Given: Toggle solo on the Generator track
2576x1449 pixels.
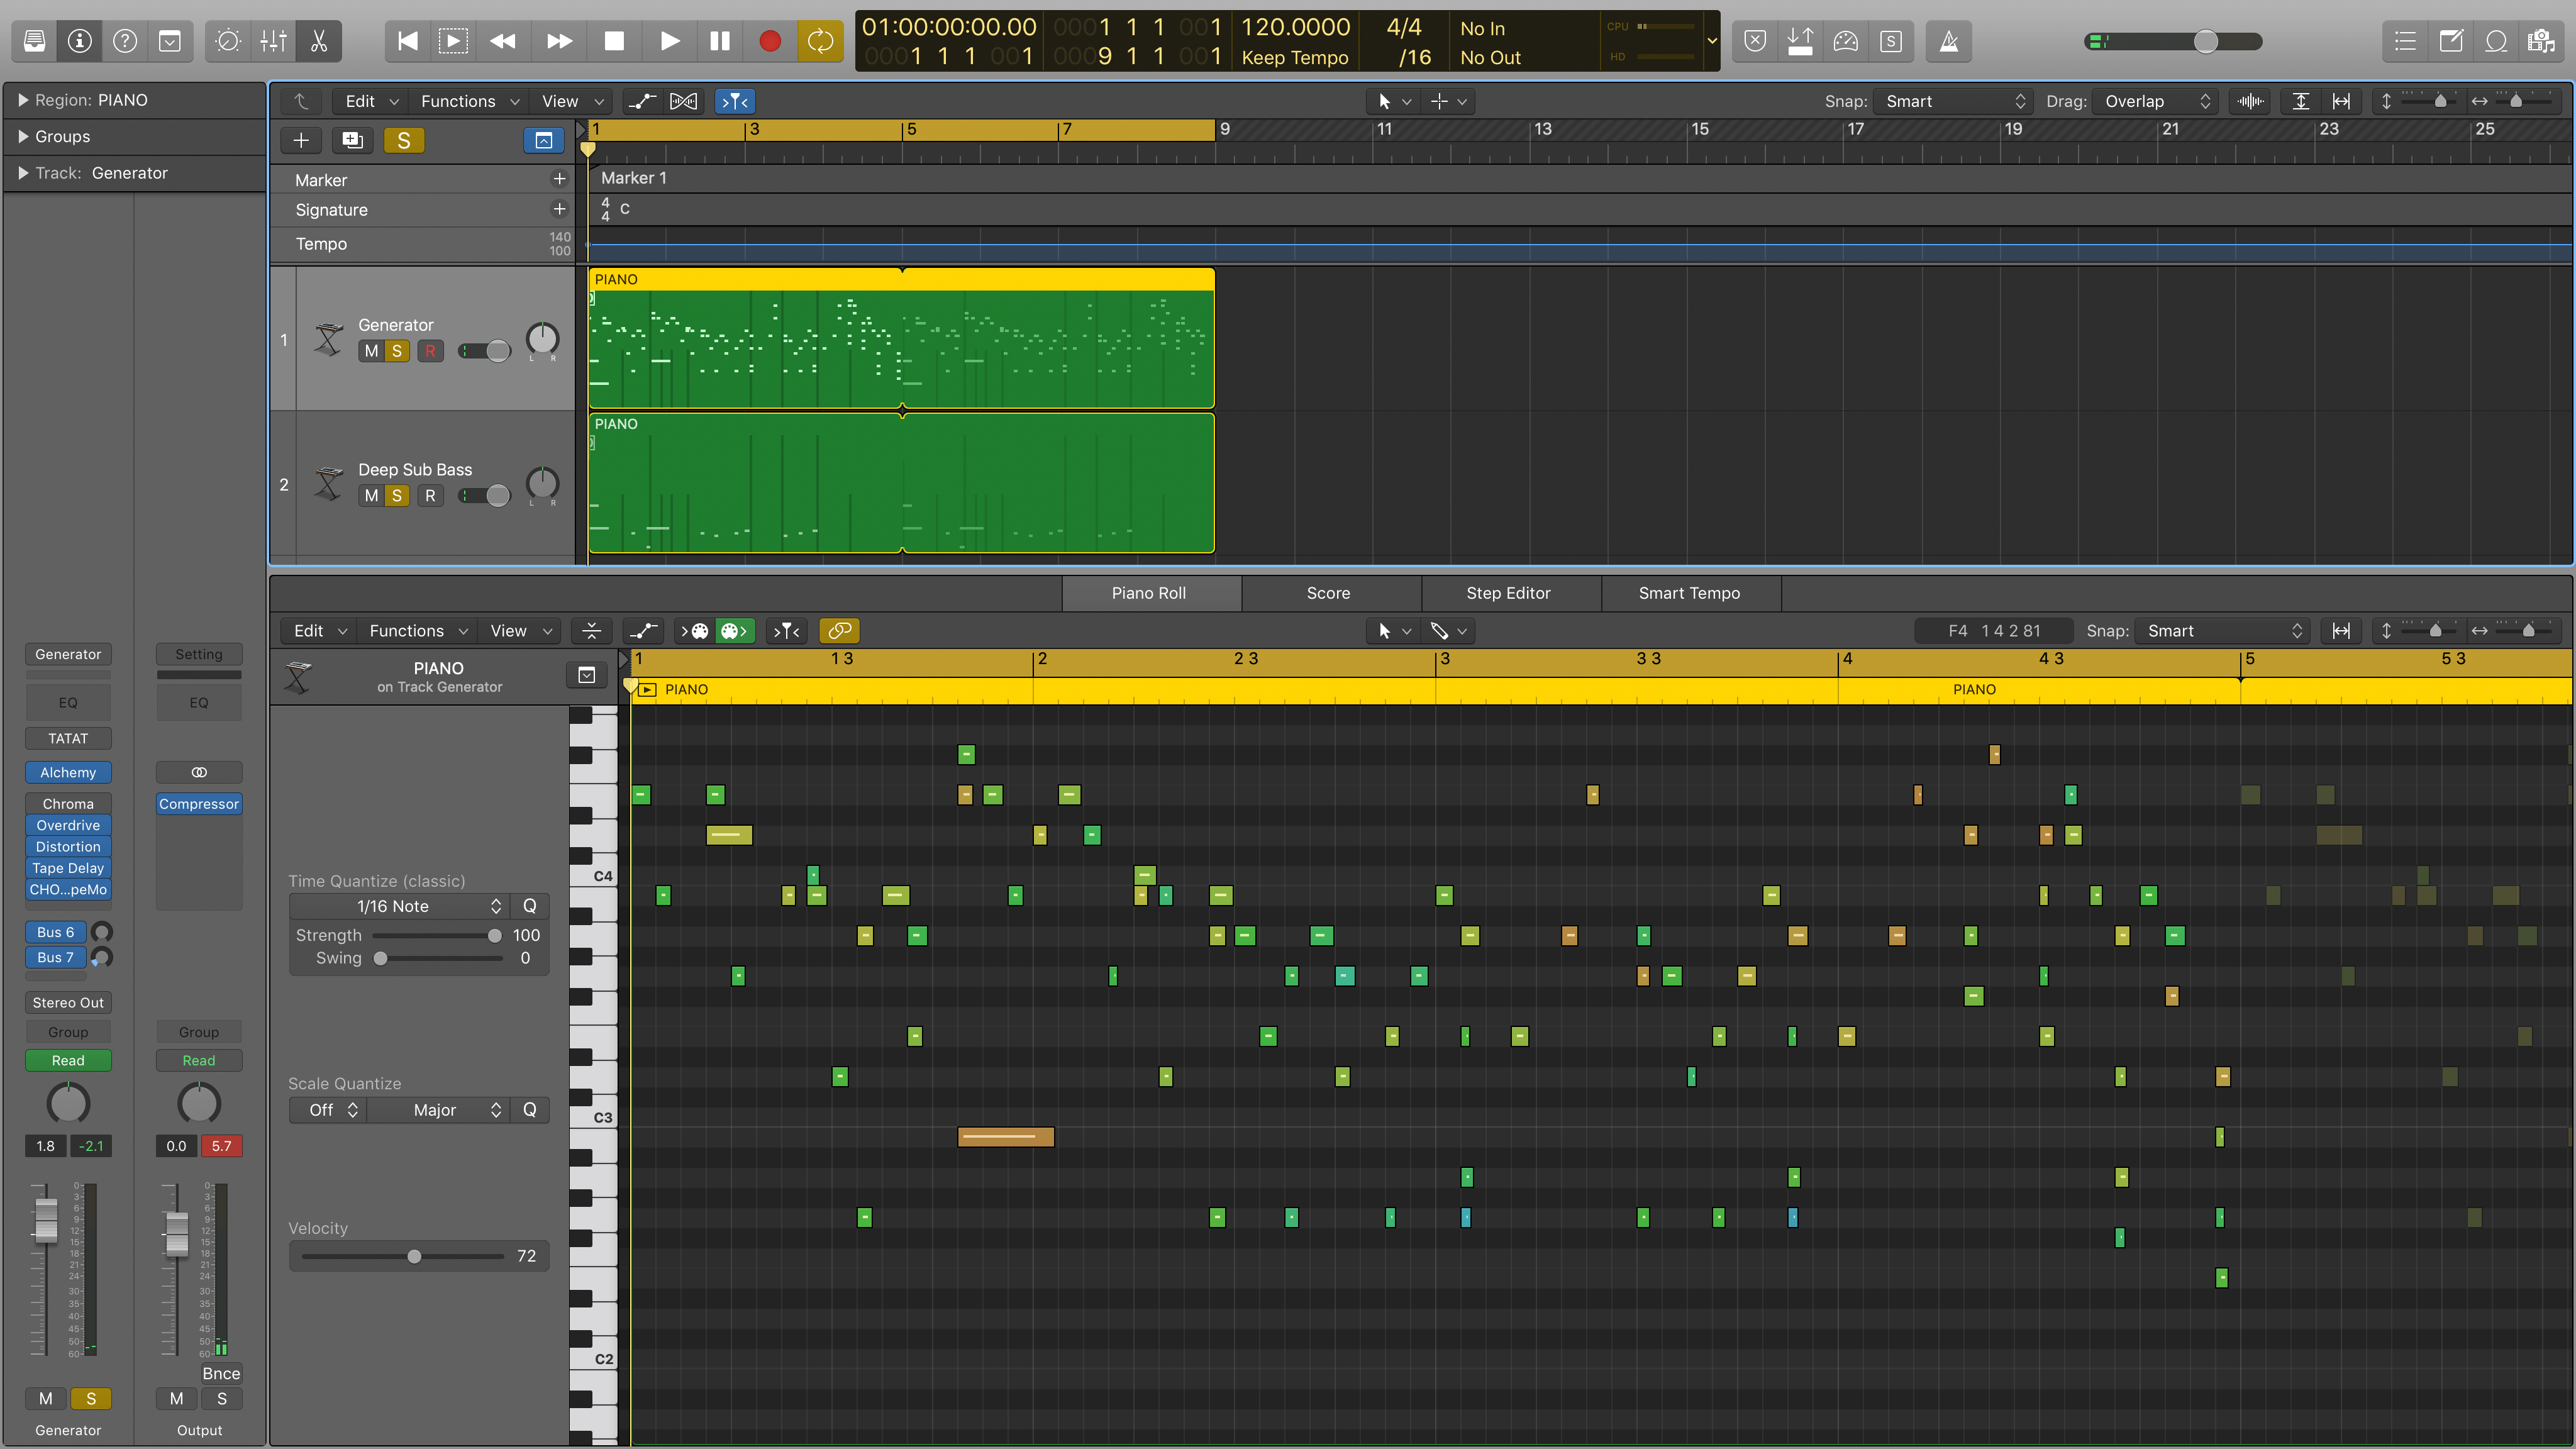Looking at the screenshot, I should point(397,351).
